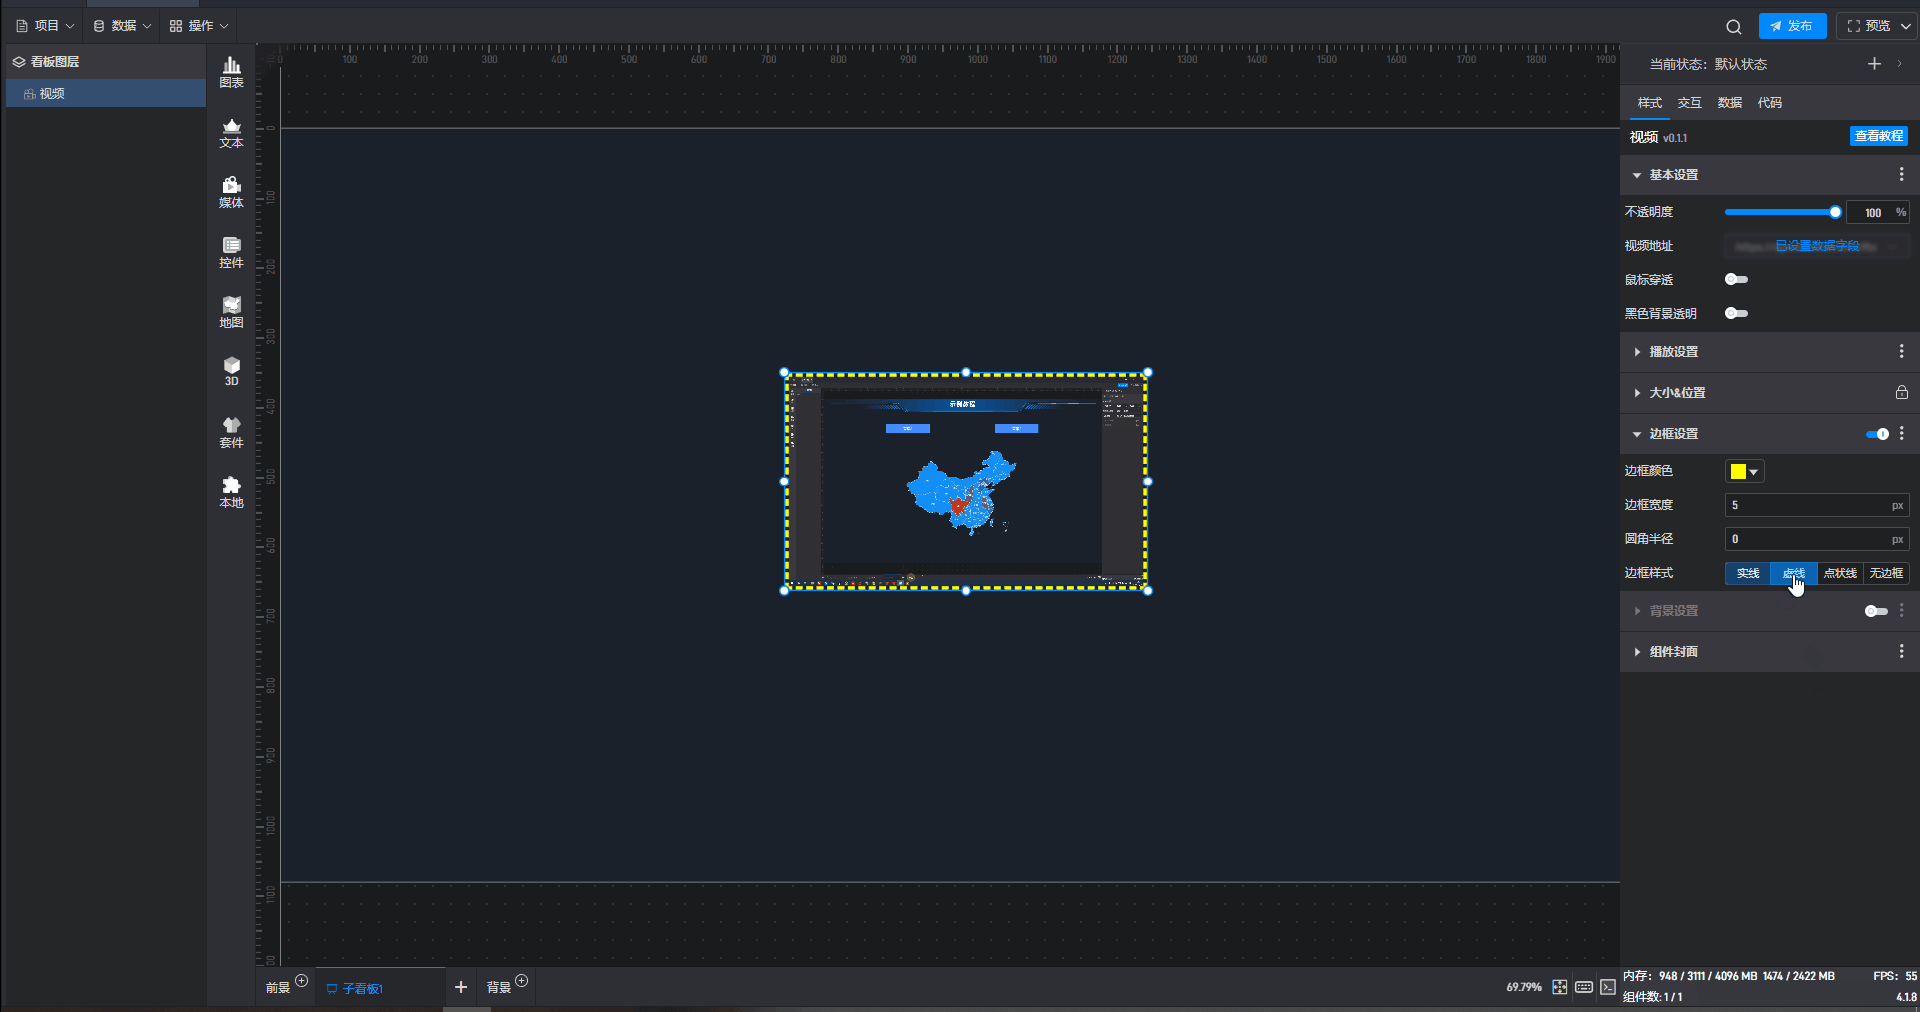Click the lock icon beside 大小&位置

[x=1901, y=393]
